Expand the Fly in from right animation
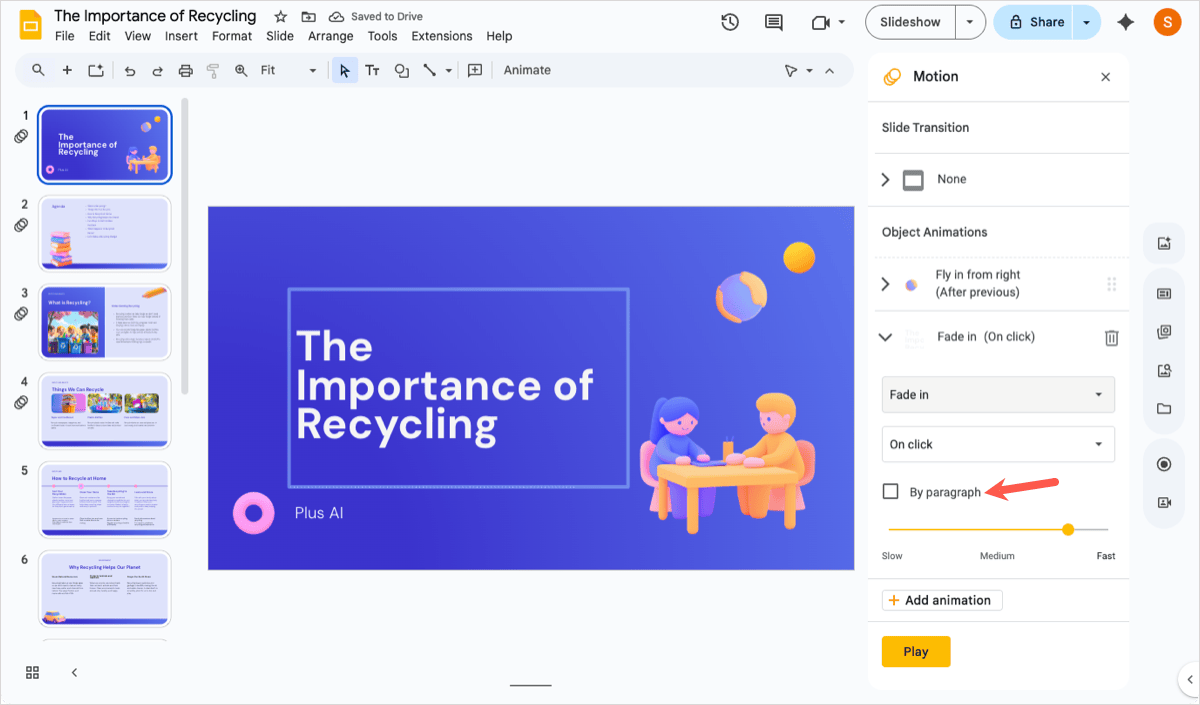 [885, 284]
